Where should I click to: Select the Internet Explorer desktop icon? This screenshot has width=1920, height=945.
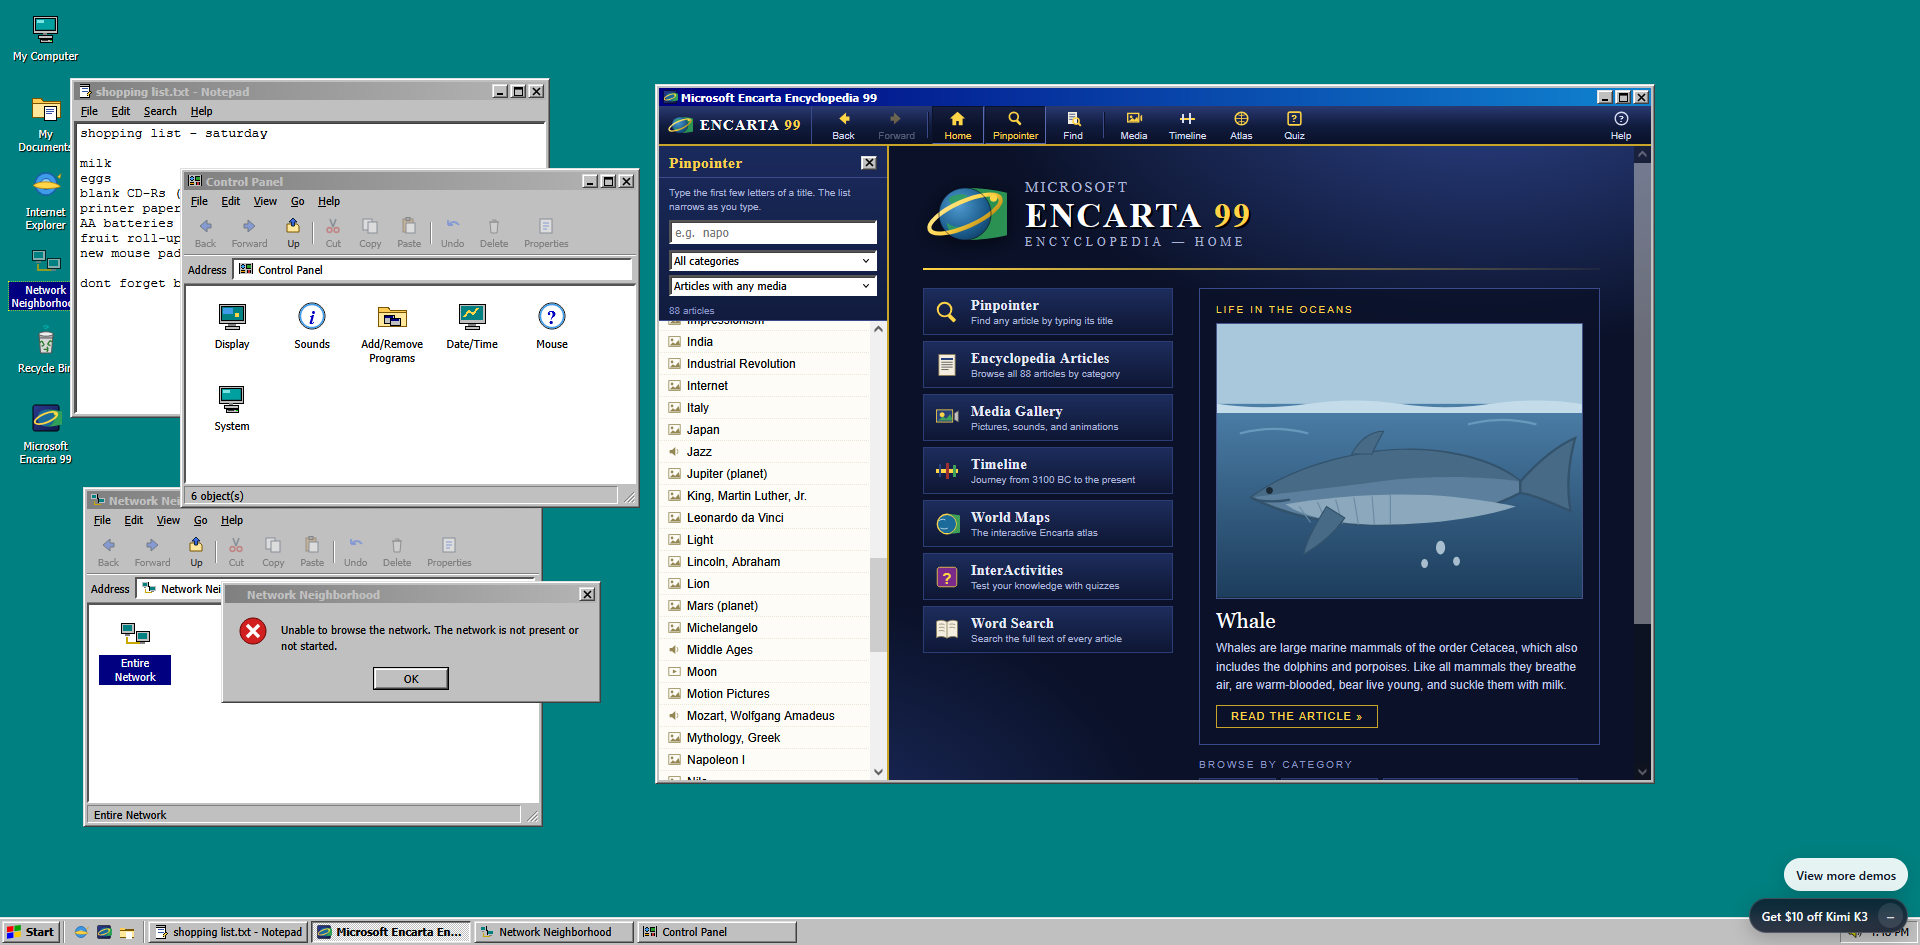(x=45, y=202)
